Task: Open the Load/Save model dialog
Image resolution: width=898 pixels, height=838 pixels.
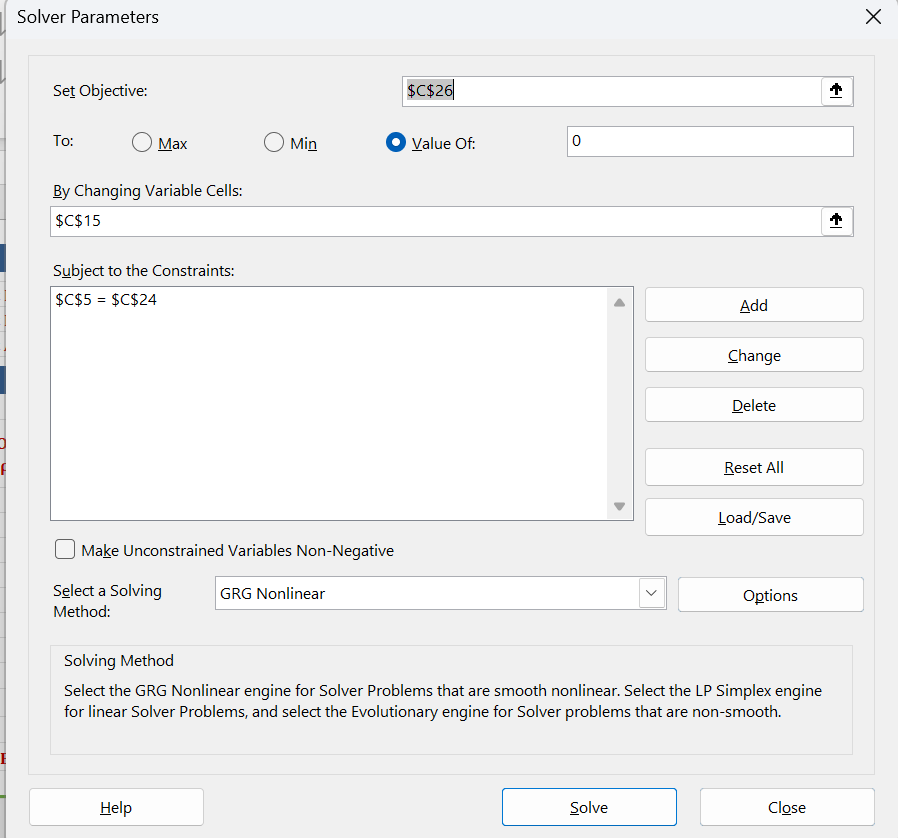Action: point(754,517)
